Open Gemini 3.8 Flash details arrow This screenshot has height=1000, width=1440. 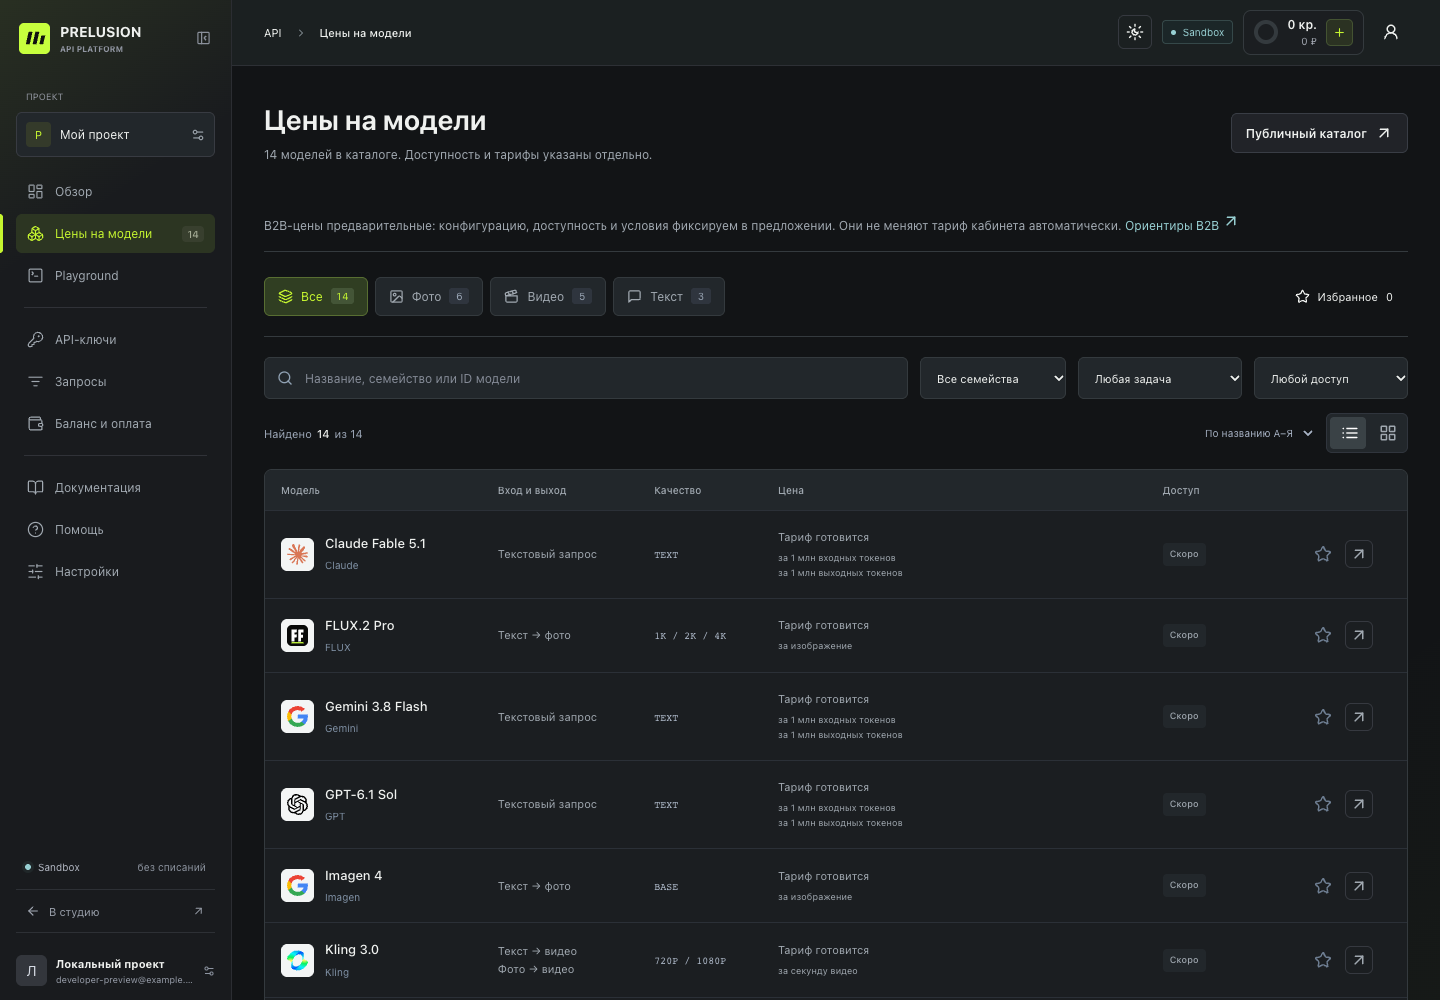(x=1359, y=717)
